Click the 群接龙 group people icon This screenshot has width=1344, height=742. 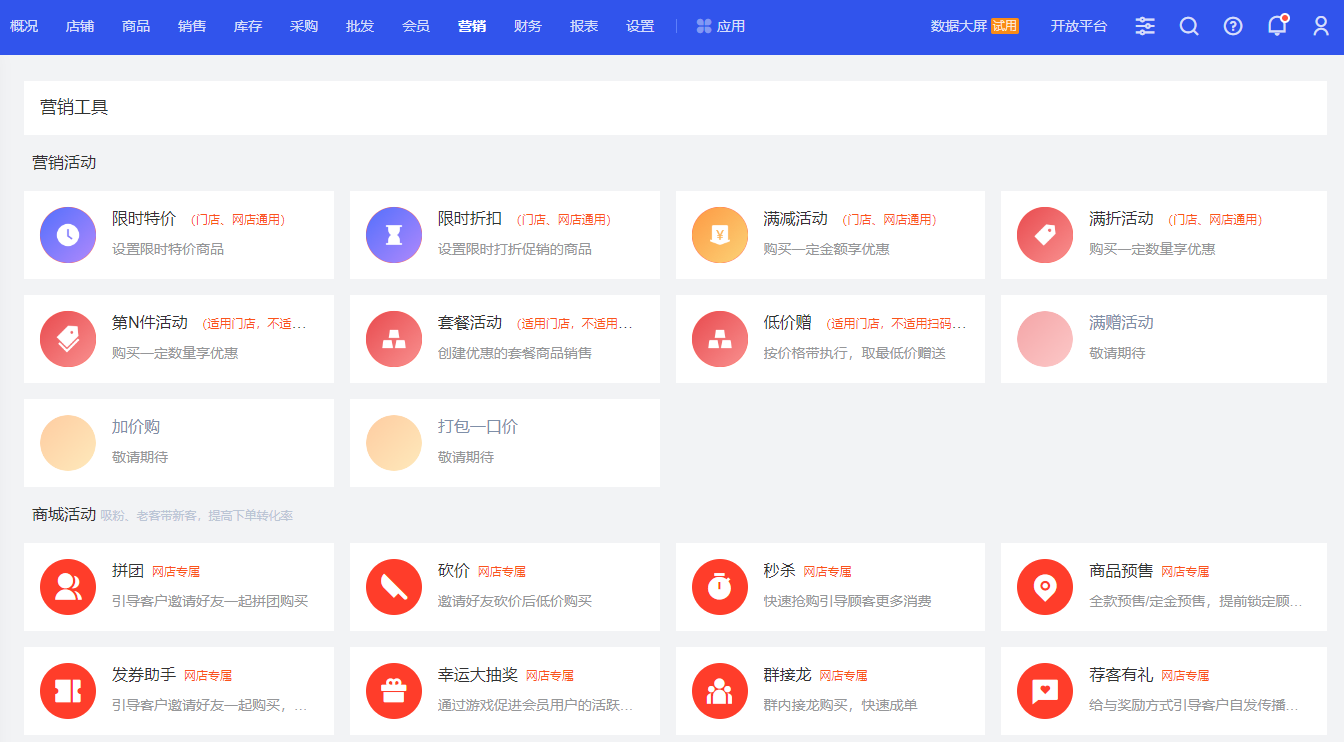click(x=720, y=691)
